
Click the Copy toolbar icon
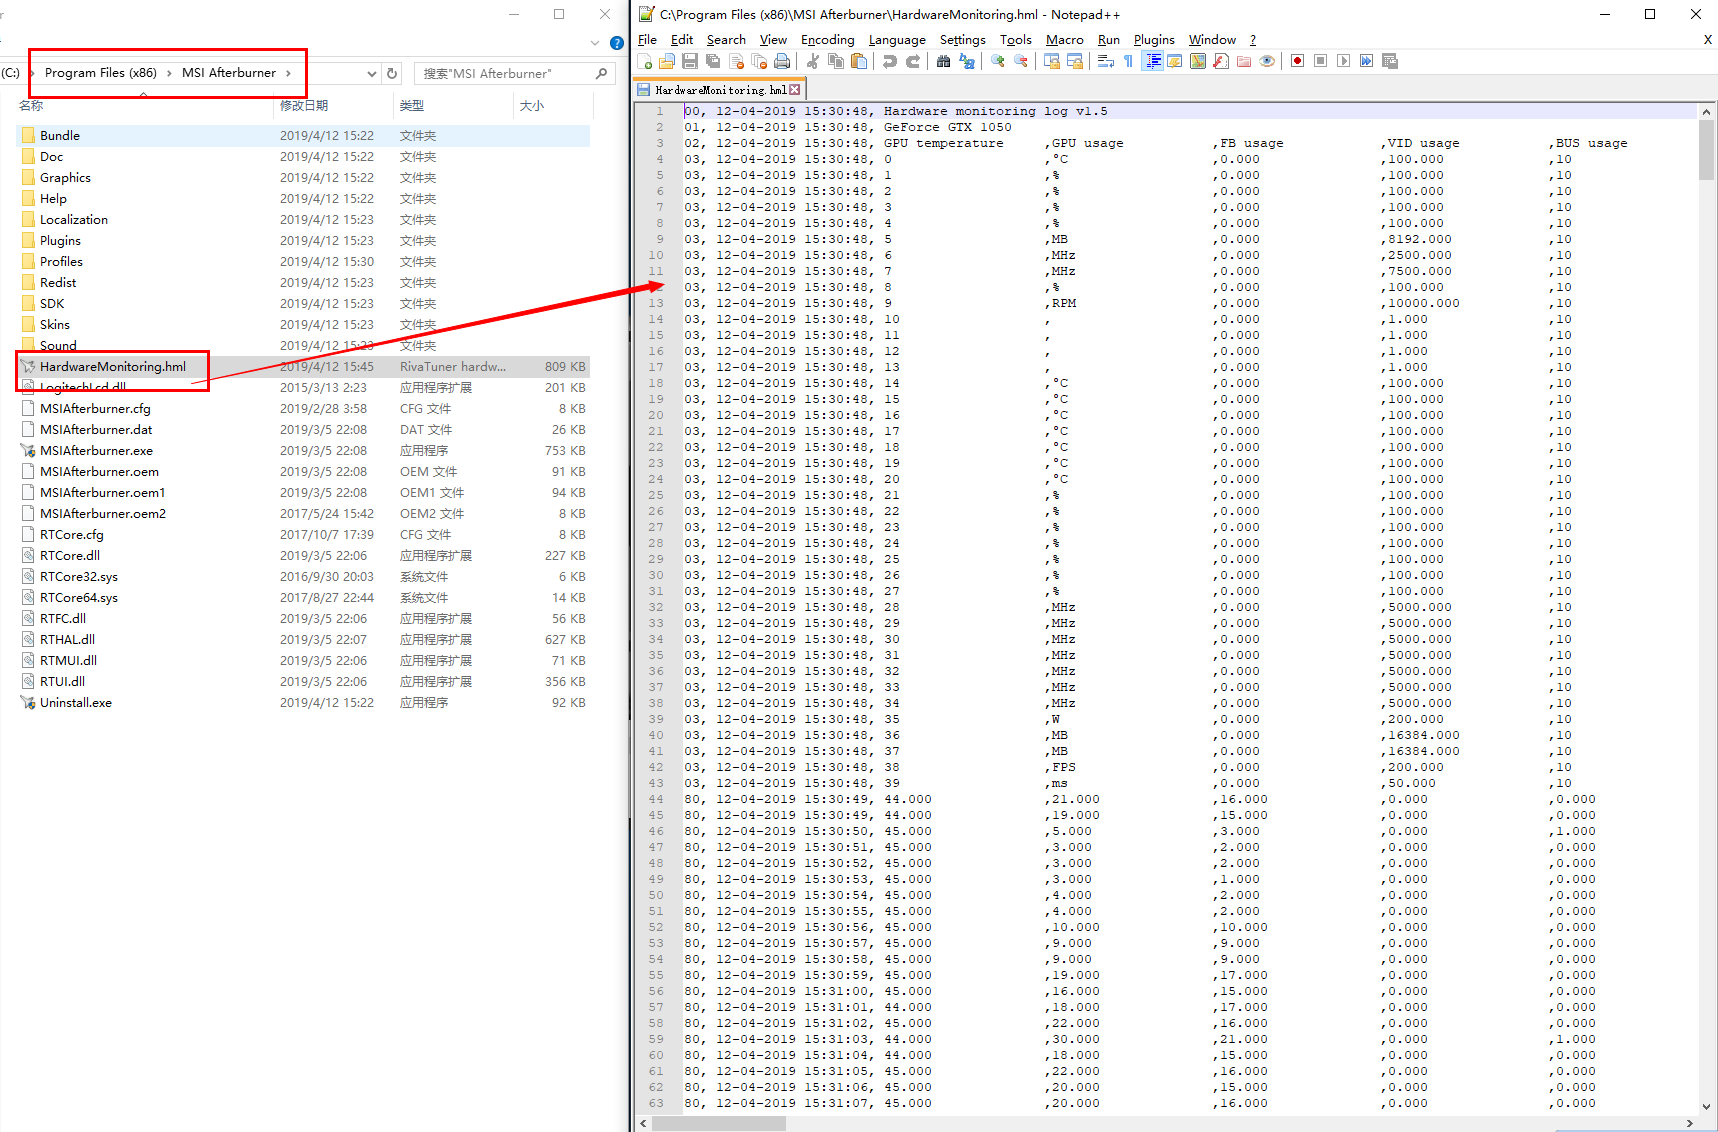(835, 61)
